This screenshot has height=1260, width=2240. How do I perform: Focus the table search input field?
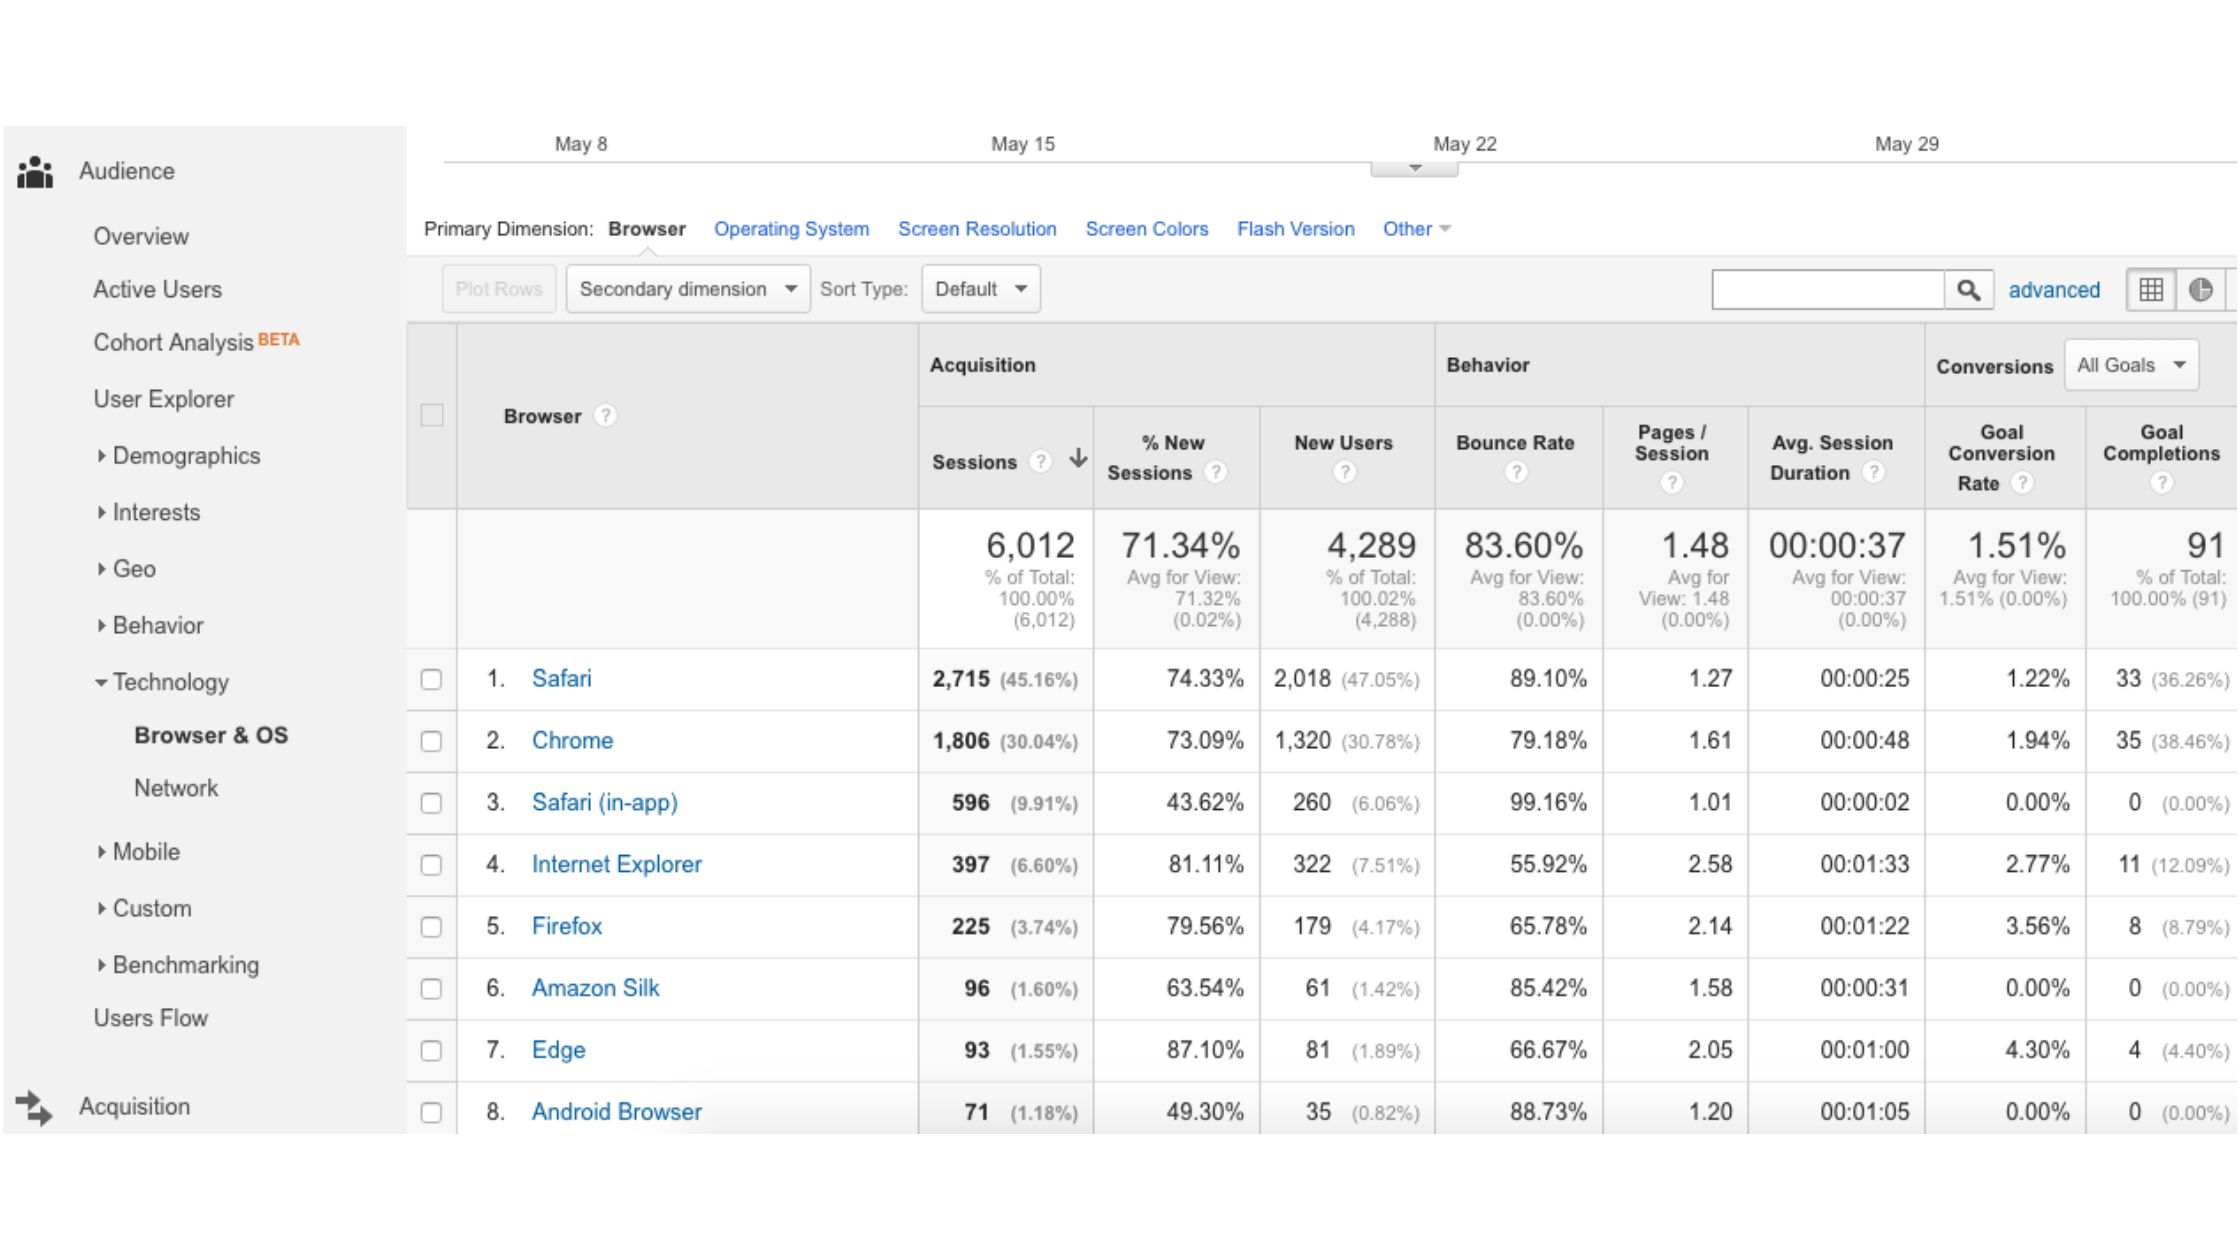pyautogui.click(x=1828, y=290)
